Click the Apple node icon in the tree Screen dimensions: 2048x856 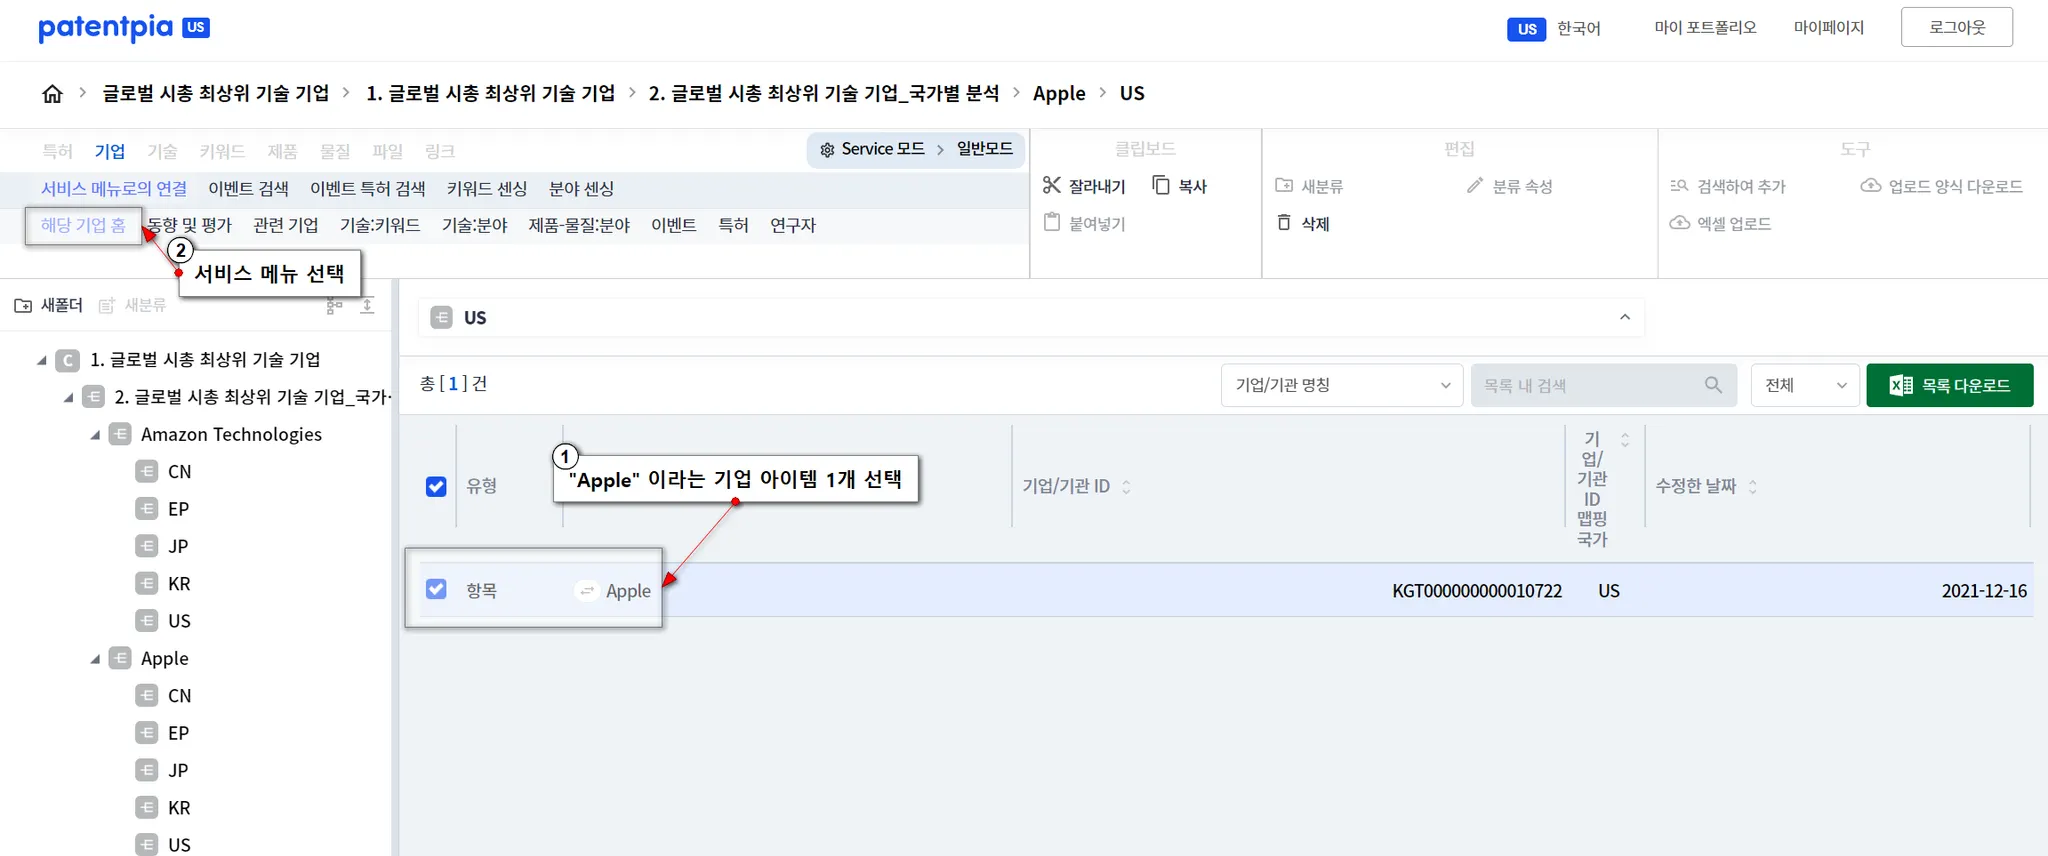[x=120, y=658]
